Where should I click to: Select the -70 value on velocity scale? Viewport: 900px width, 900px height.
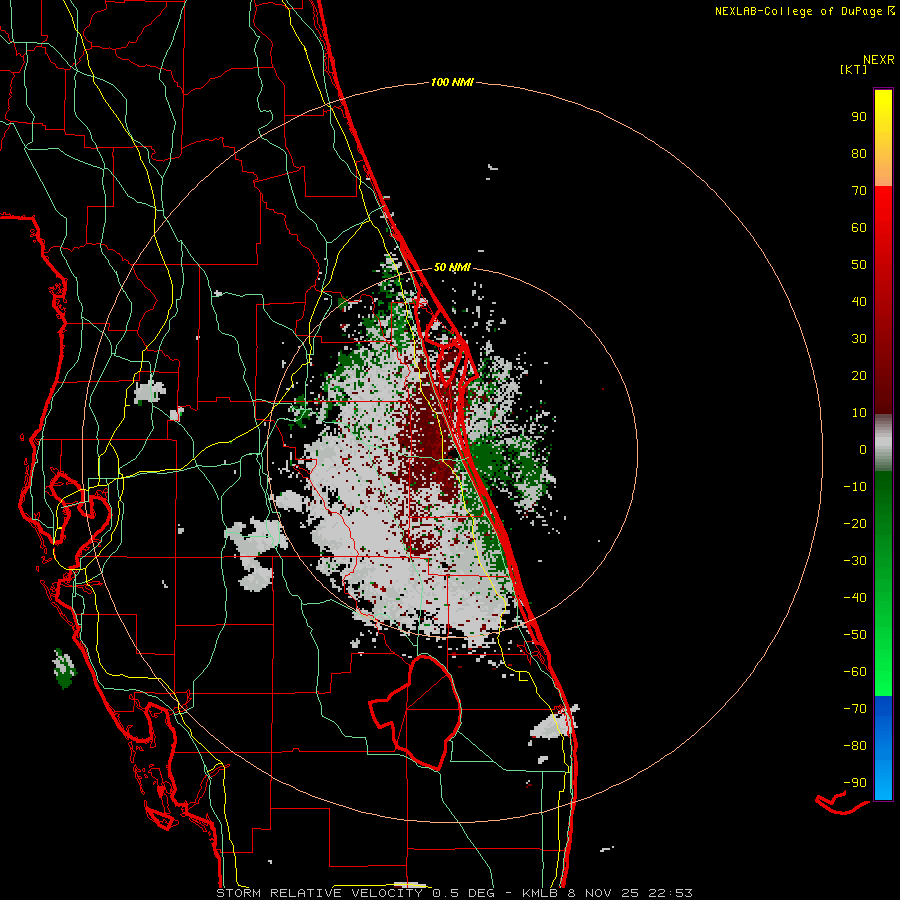[x=855, y=708]
